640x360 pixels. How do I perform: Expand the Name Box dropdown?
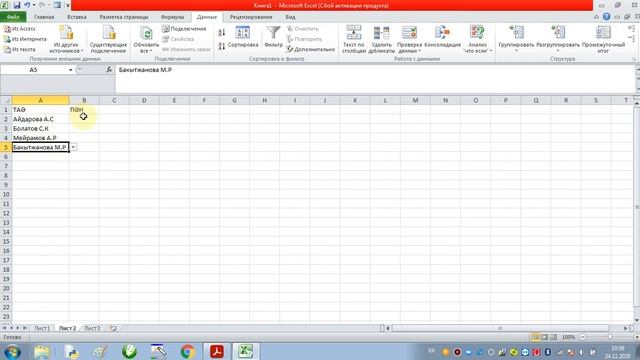pyautogui.click(x=71, y=70)
